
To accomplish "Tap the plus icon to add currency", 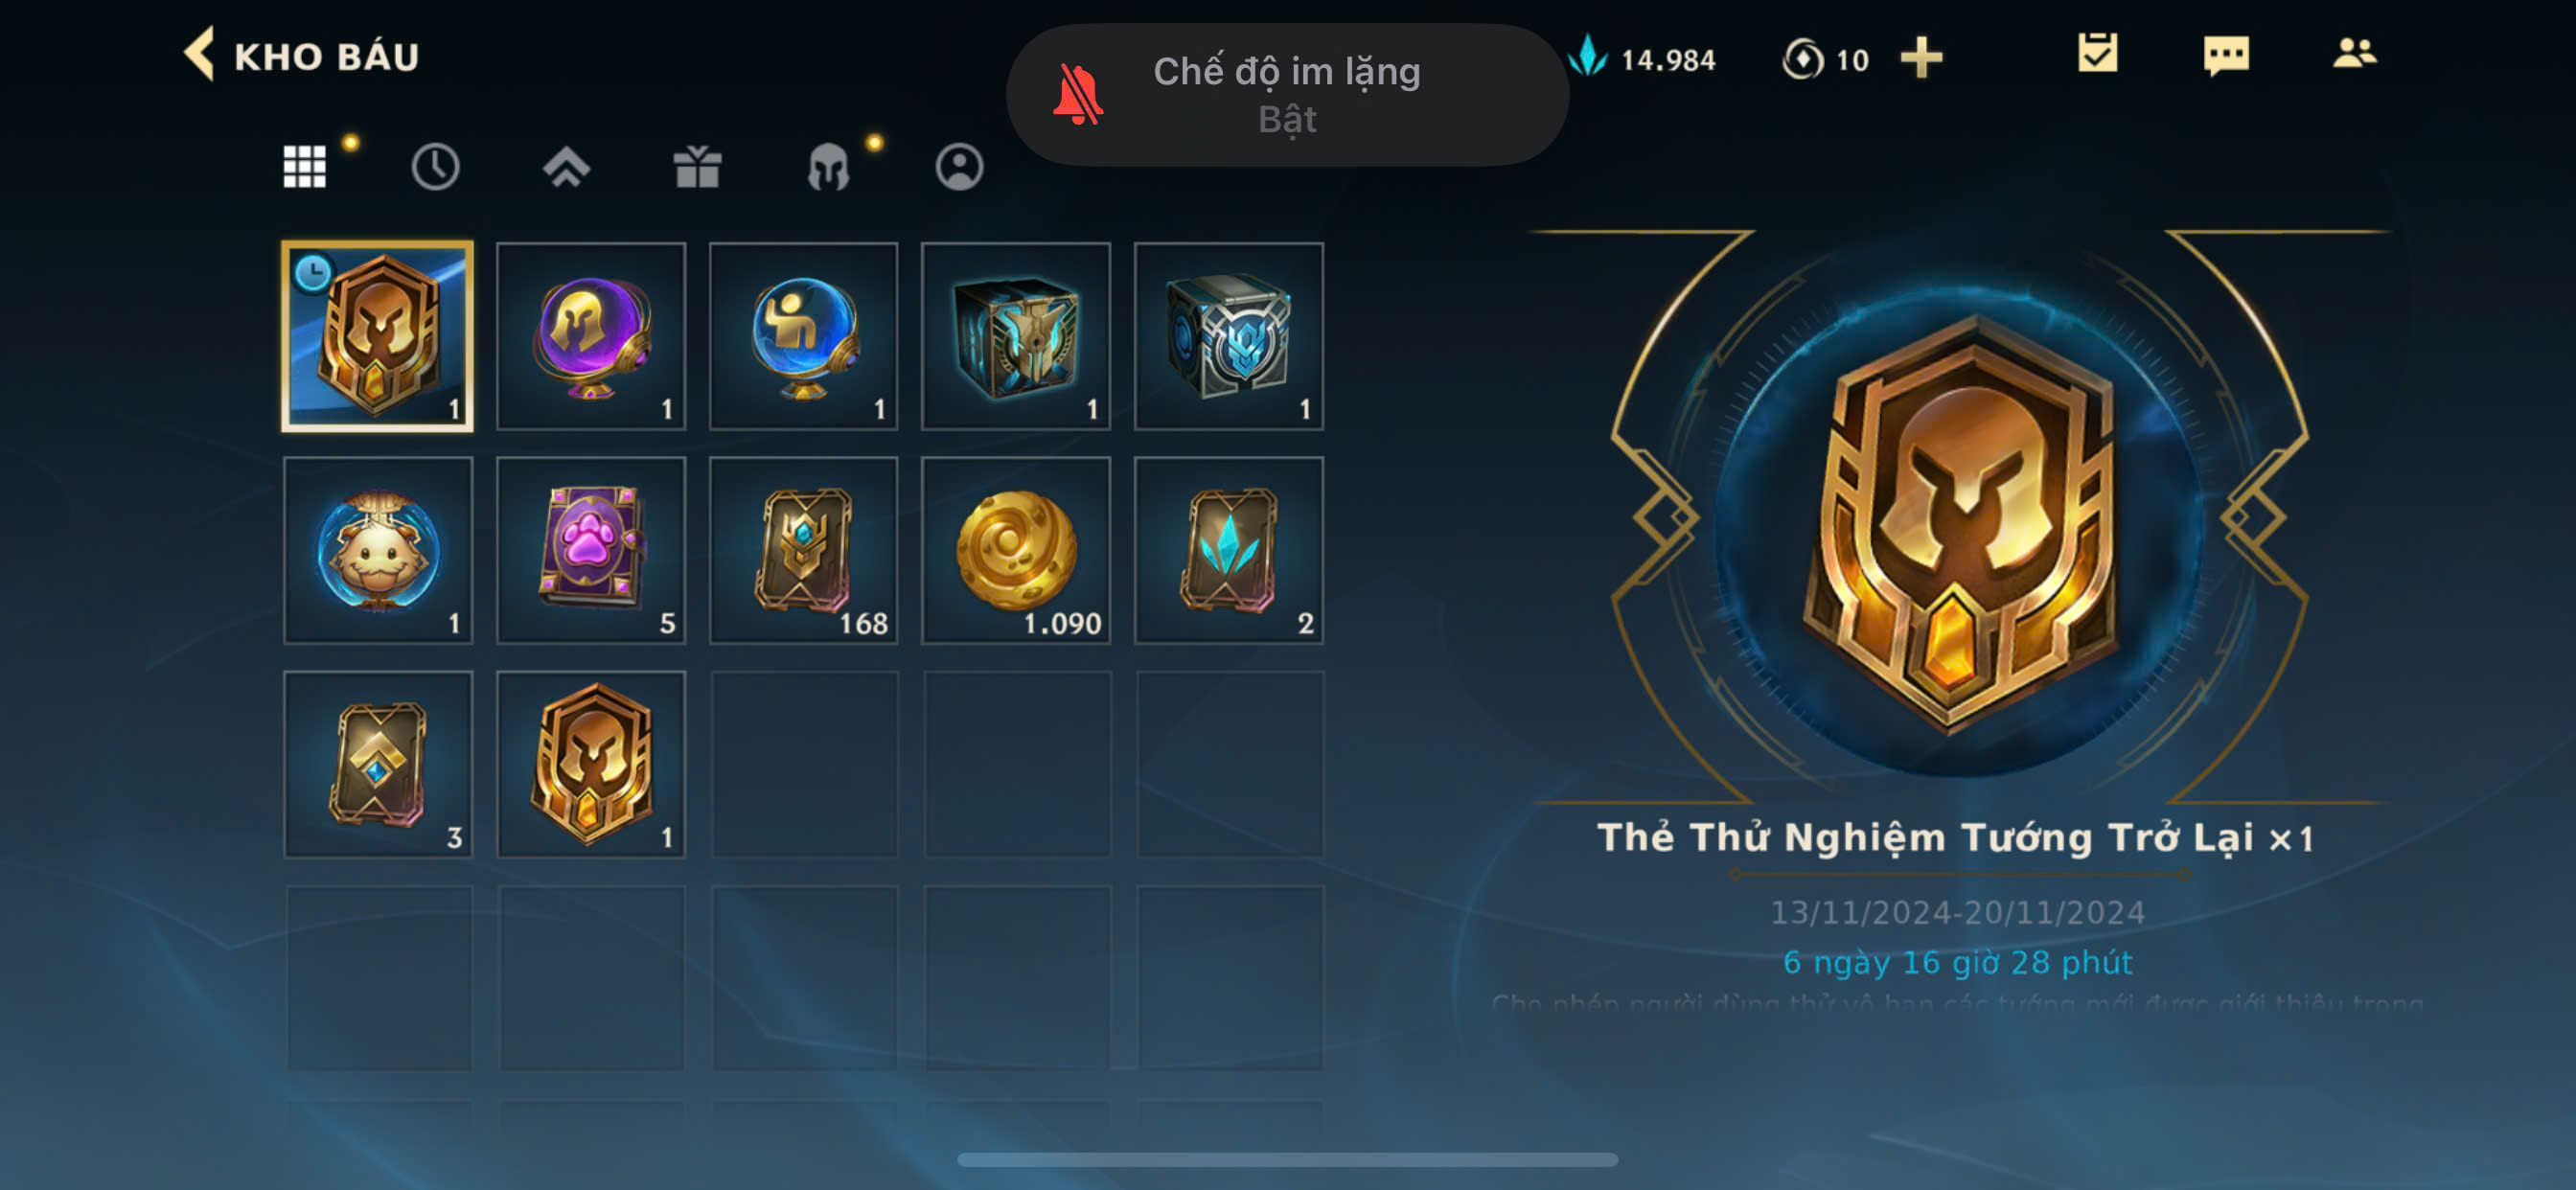I will (1921, 58).
